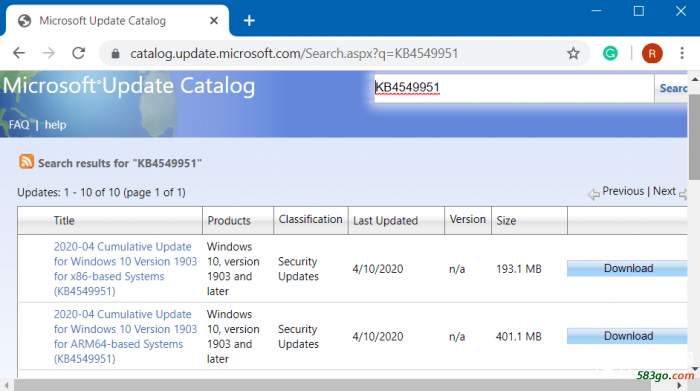This screenshot has width=700, height=391.
Task: Open a new tab with plus button
Action: coord(249,21)
